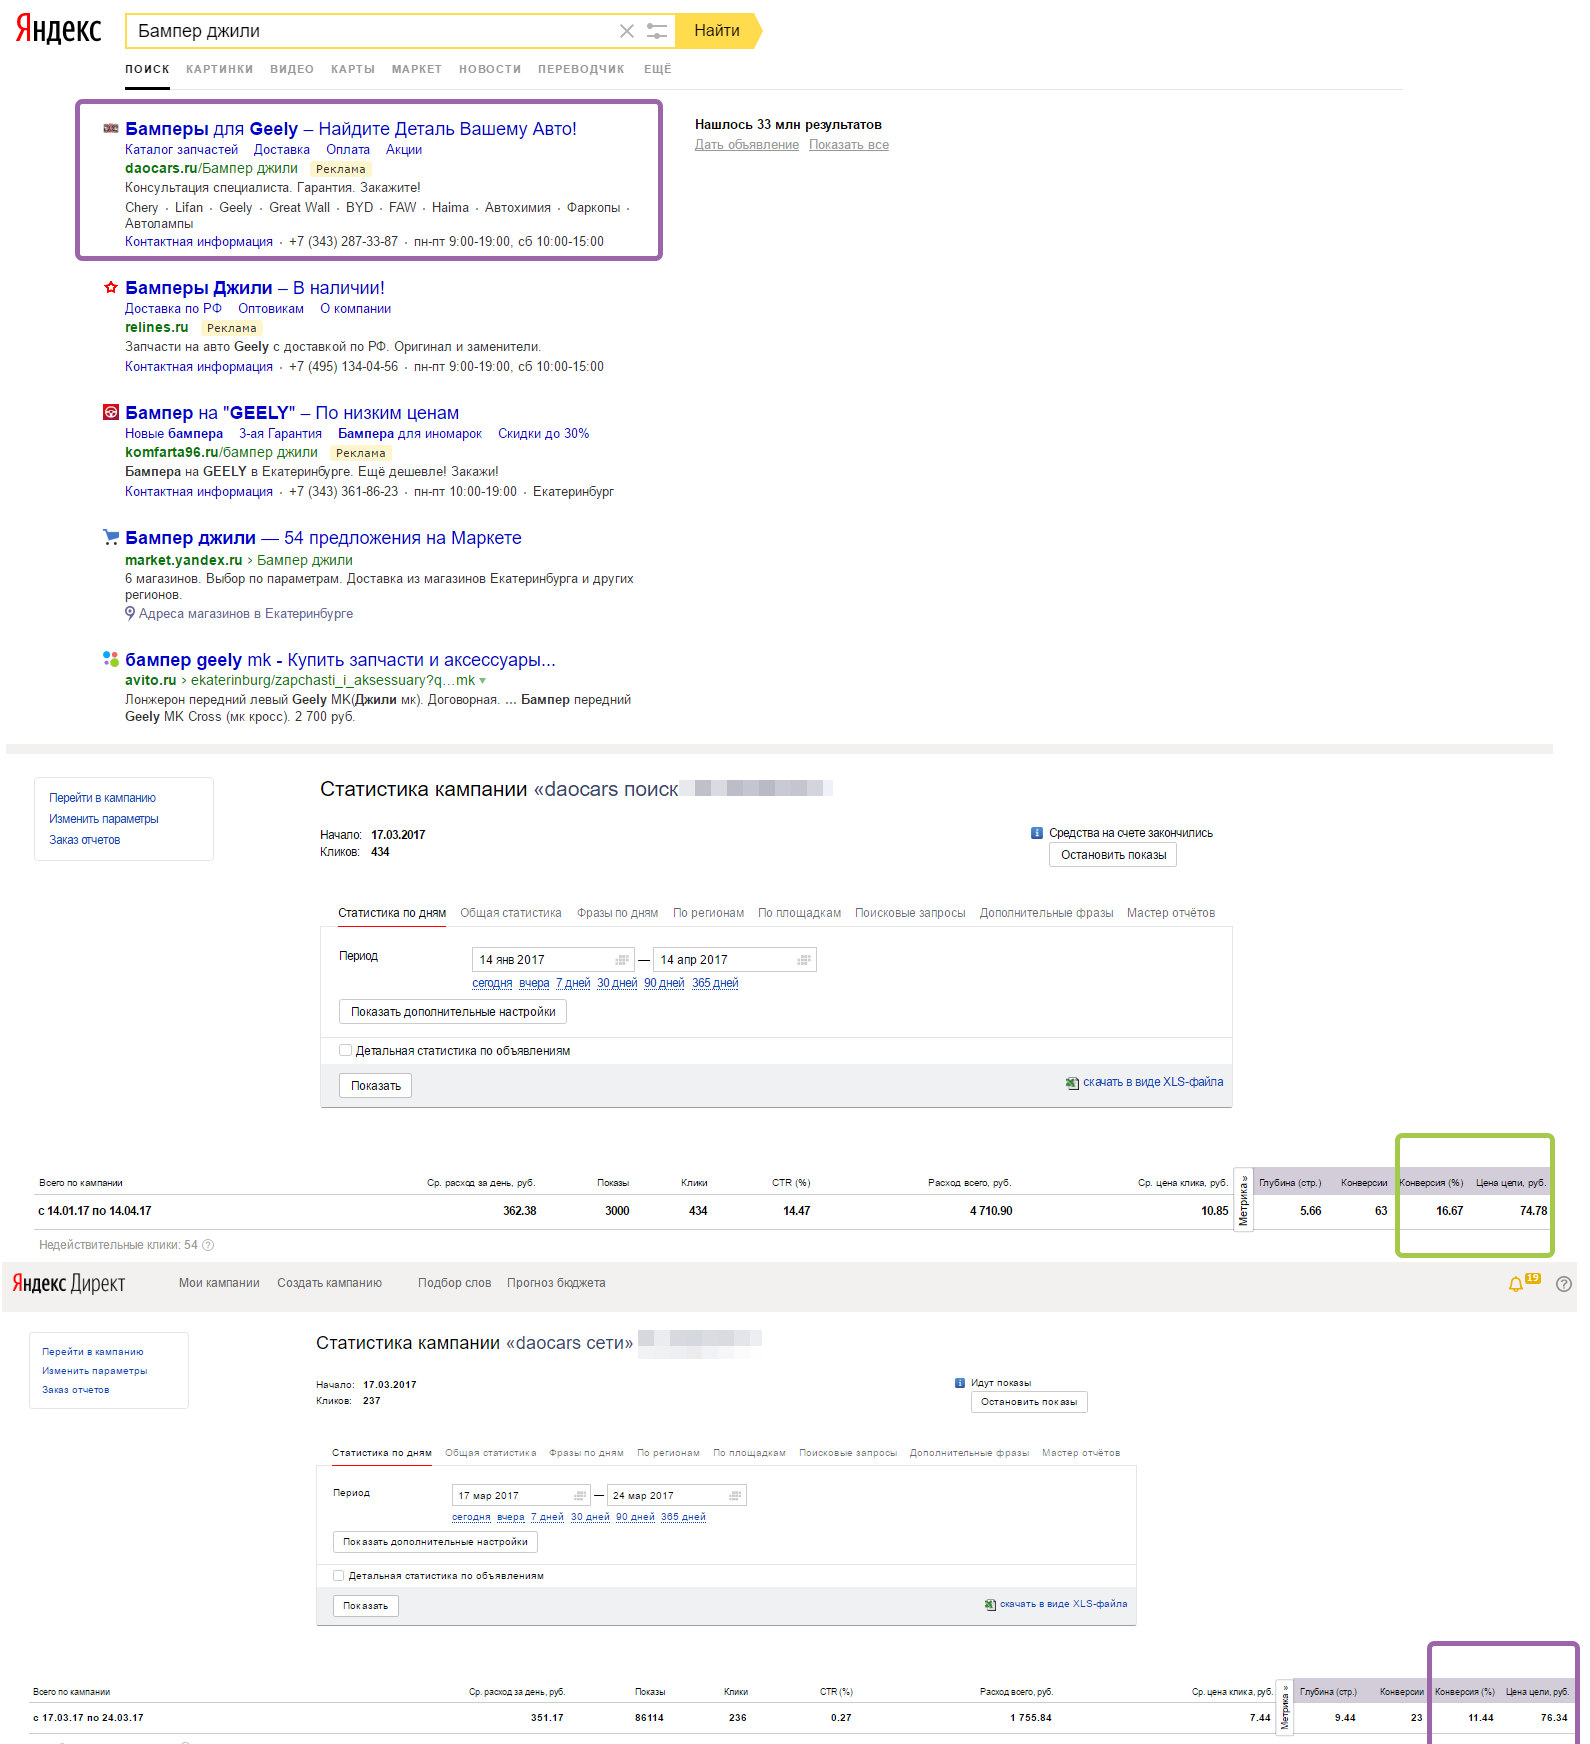Open Поисковые запросы tab in daocars сети
The width and height of the screenshot is (1590, 1744).
(848, 1453)
